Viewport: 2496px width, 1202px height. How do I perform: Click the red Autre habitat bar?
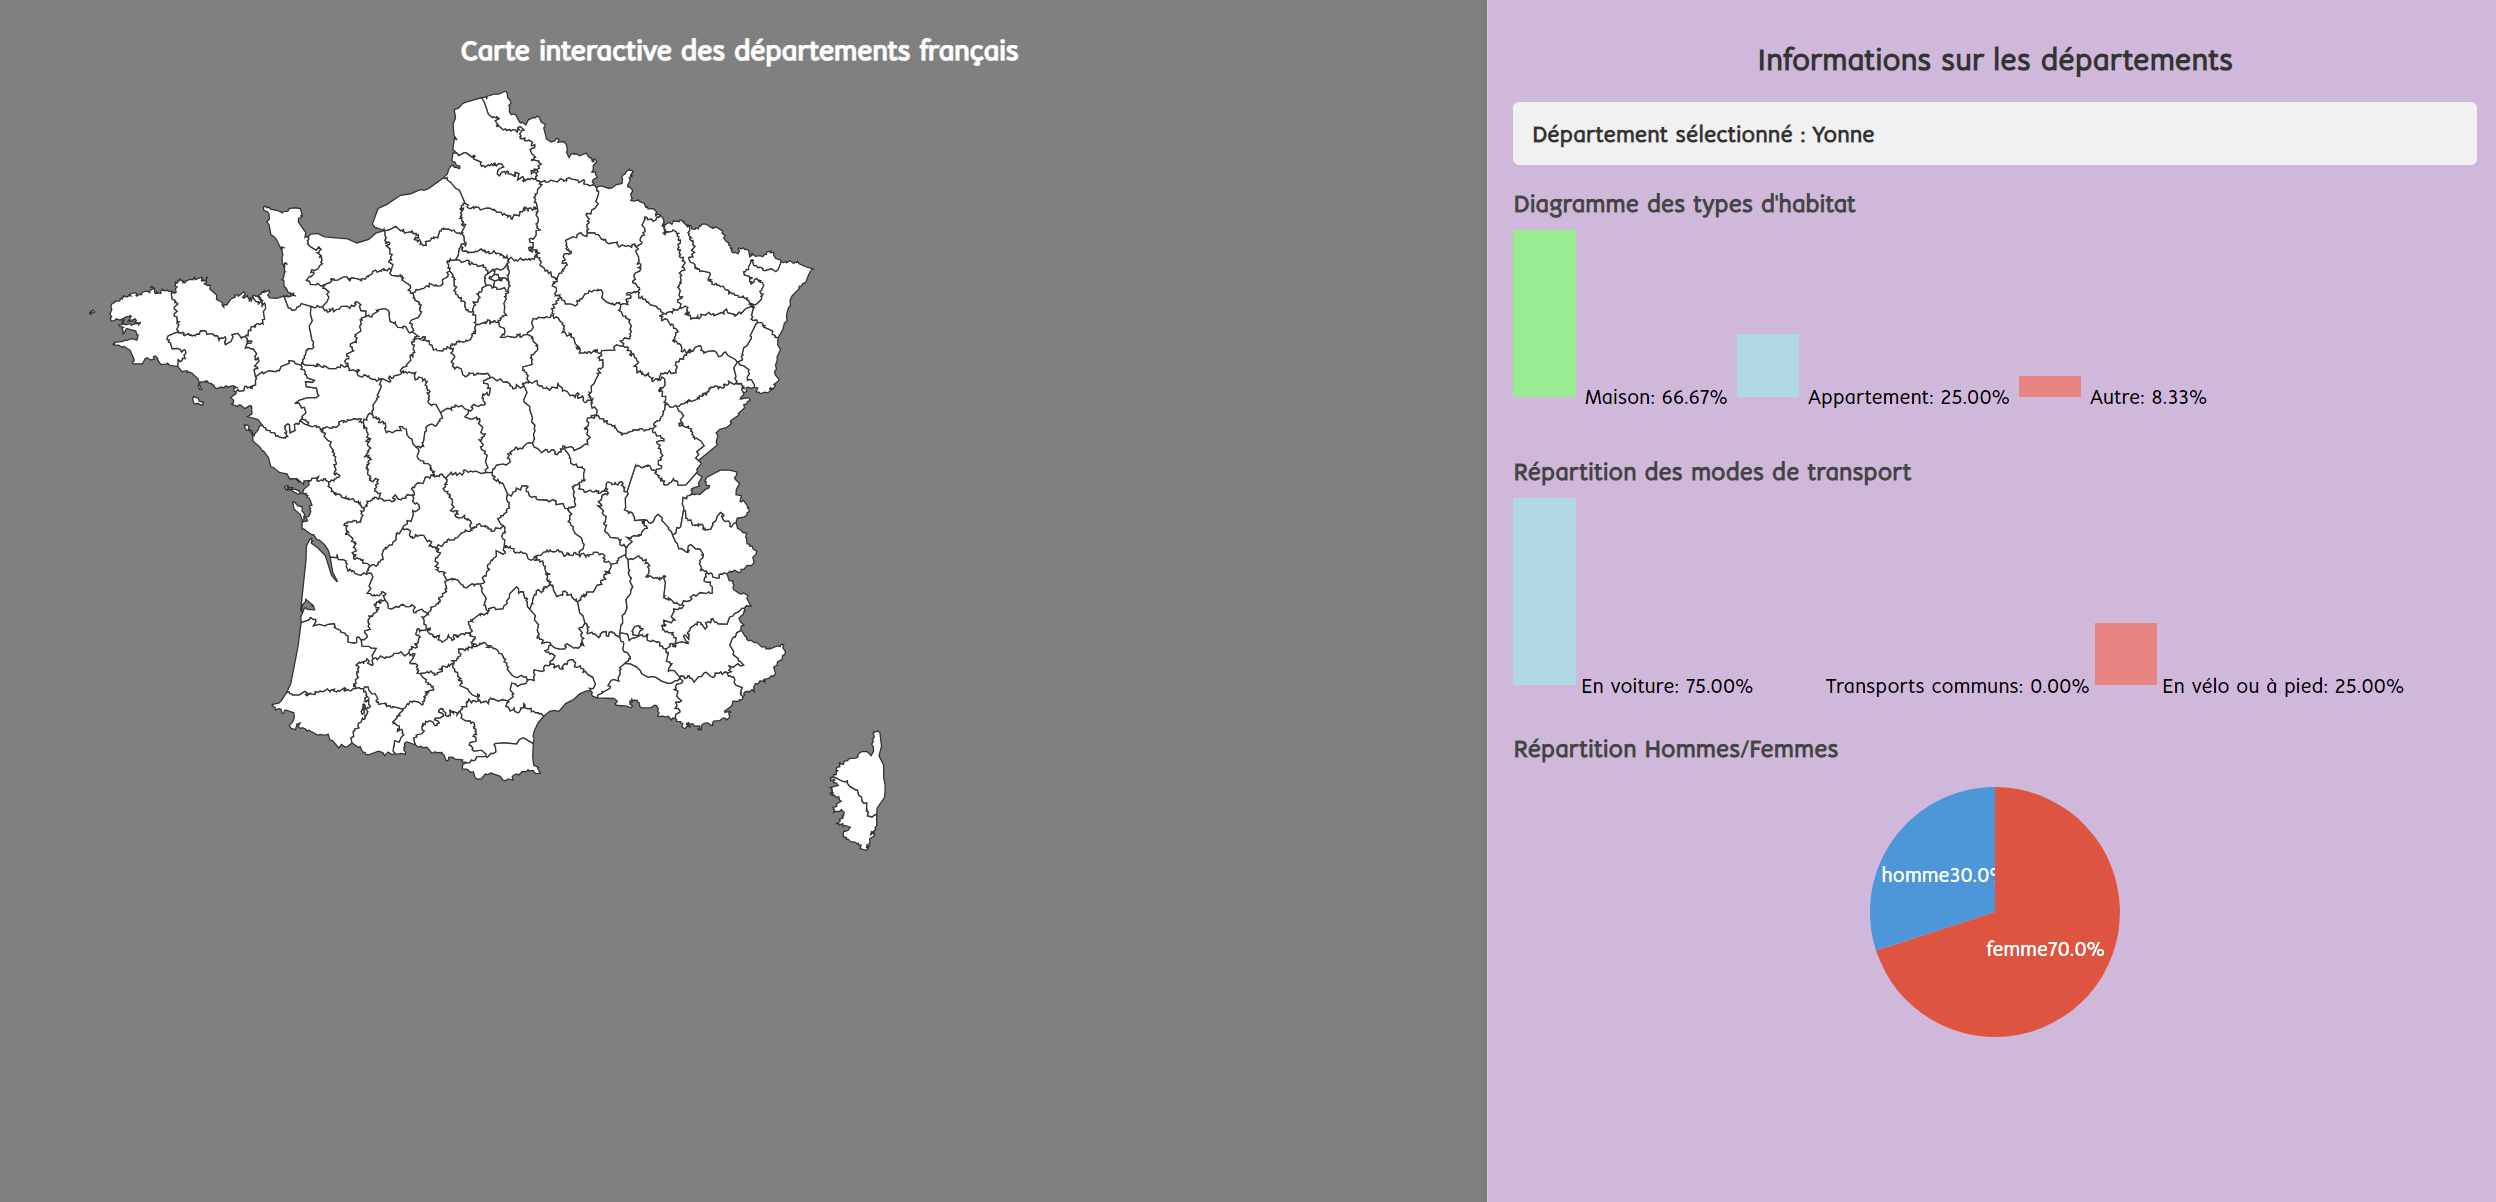tap(2049, 387)
